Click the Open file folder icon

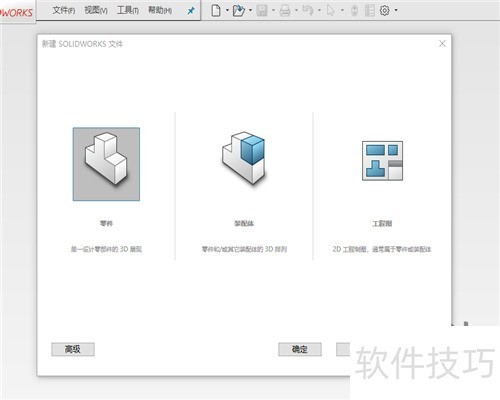(x=239, y=10)
